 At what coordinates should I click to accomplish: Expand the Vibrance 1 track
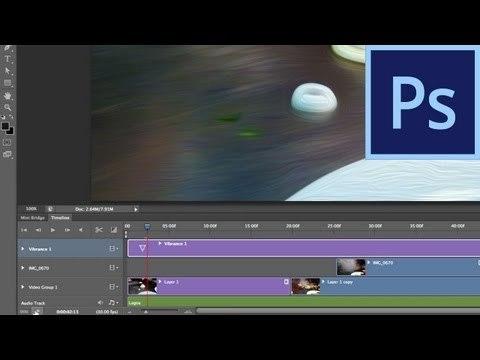pyautogui.click(x=22, y=249)
